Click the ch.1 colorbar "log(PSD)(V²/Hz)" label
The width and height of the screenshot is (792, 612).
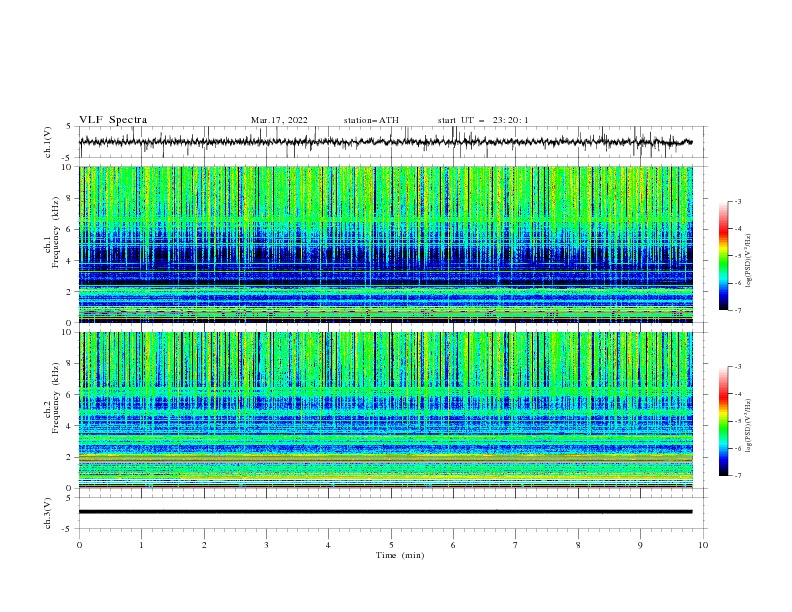[x=748, y=261]
